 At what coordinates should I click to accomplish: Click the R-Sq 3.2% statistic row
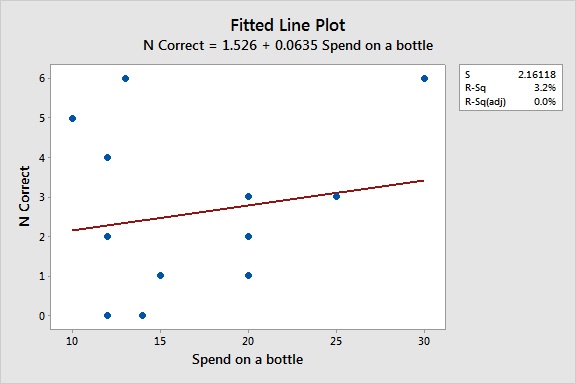(511, 88)
